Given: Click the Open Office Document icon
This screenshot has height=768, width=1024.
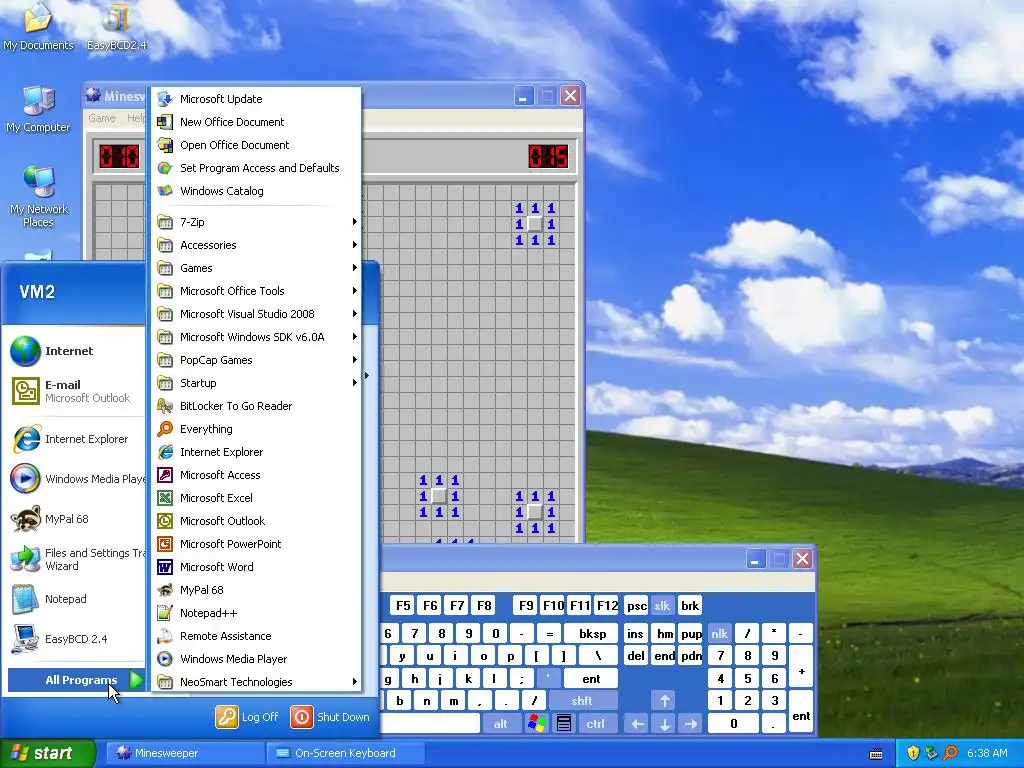Looking at the screenshot, I should pos(165,145).
